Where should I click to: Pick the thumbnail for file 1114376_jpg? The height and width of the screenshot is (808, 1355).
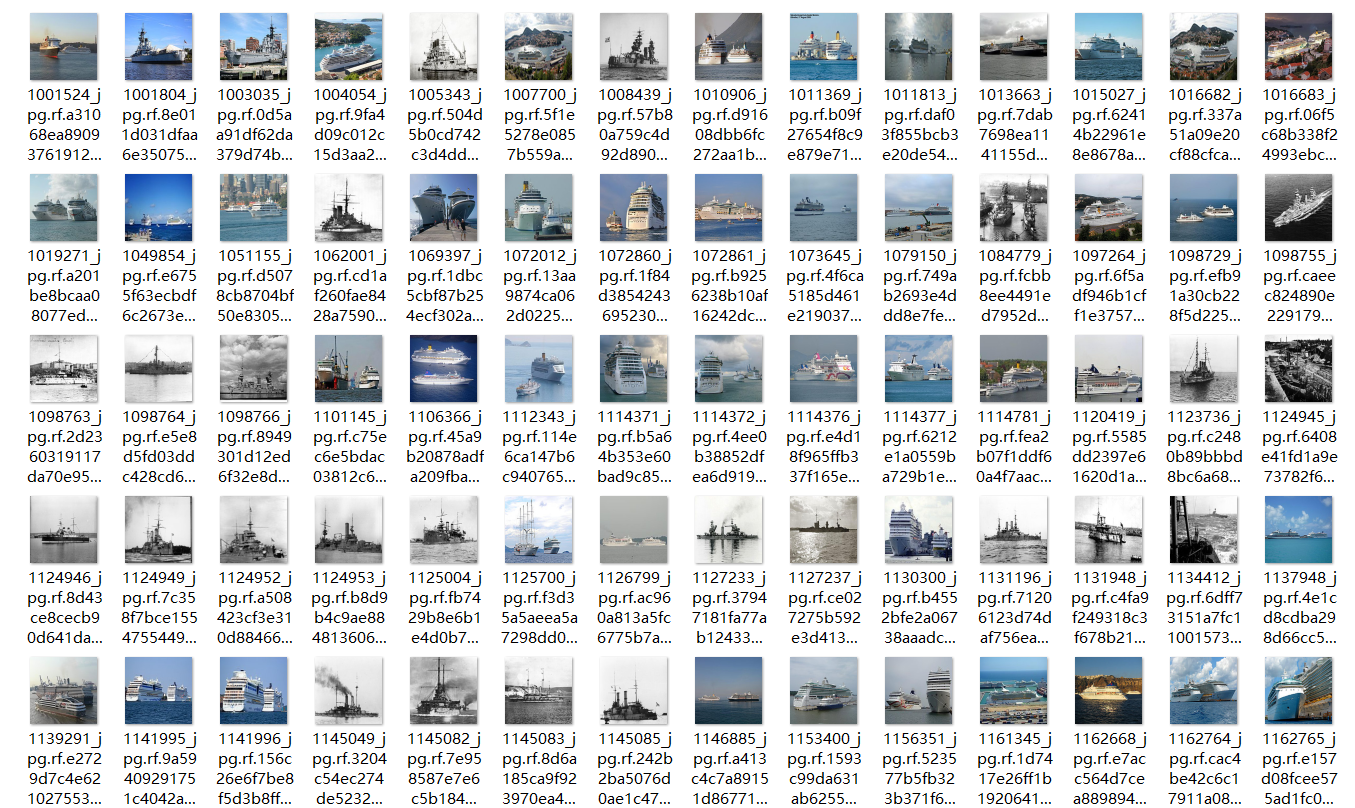click(x=823, y=368)
